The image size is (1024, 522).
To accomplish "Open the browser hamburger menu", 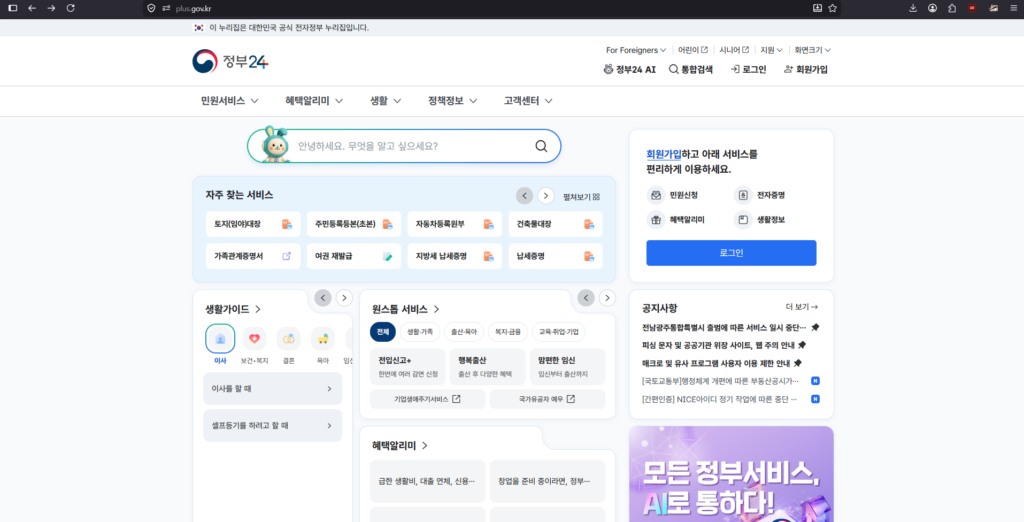I will [x=1013, y=8].
